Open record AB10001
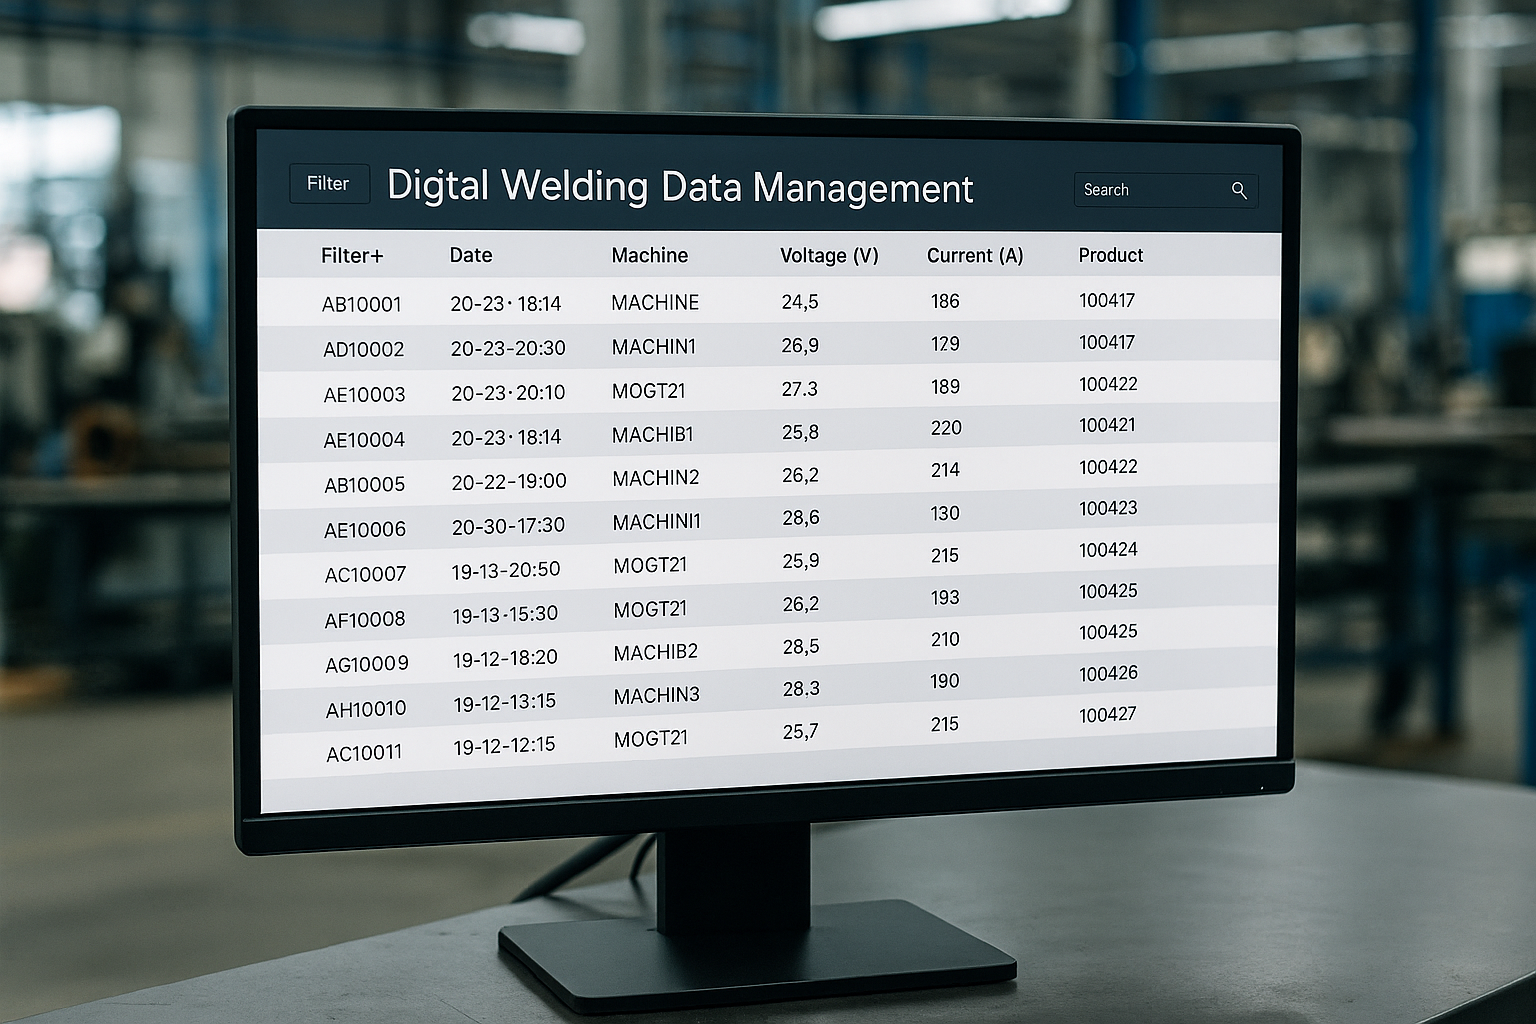 point(361,304)
